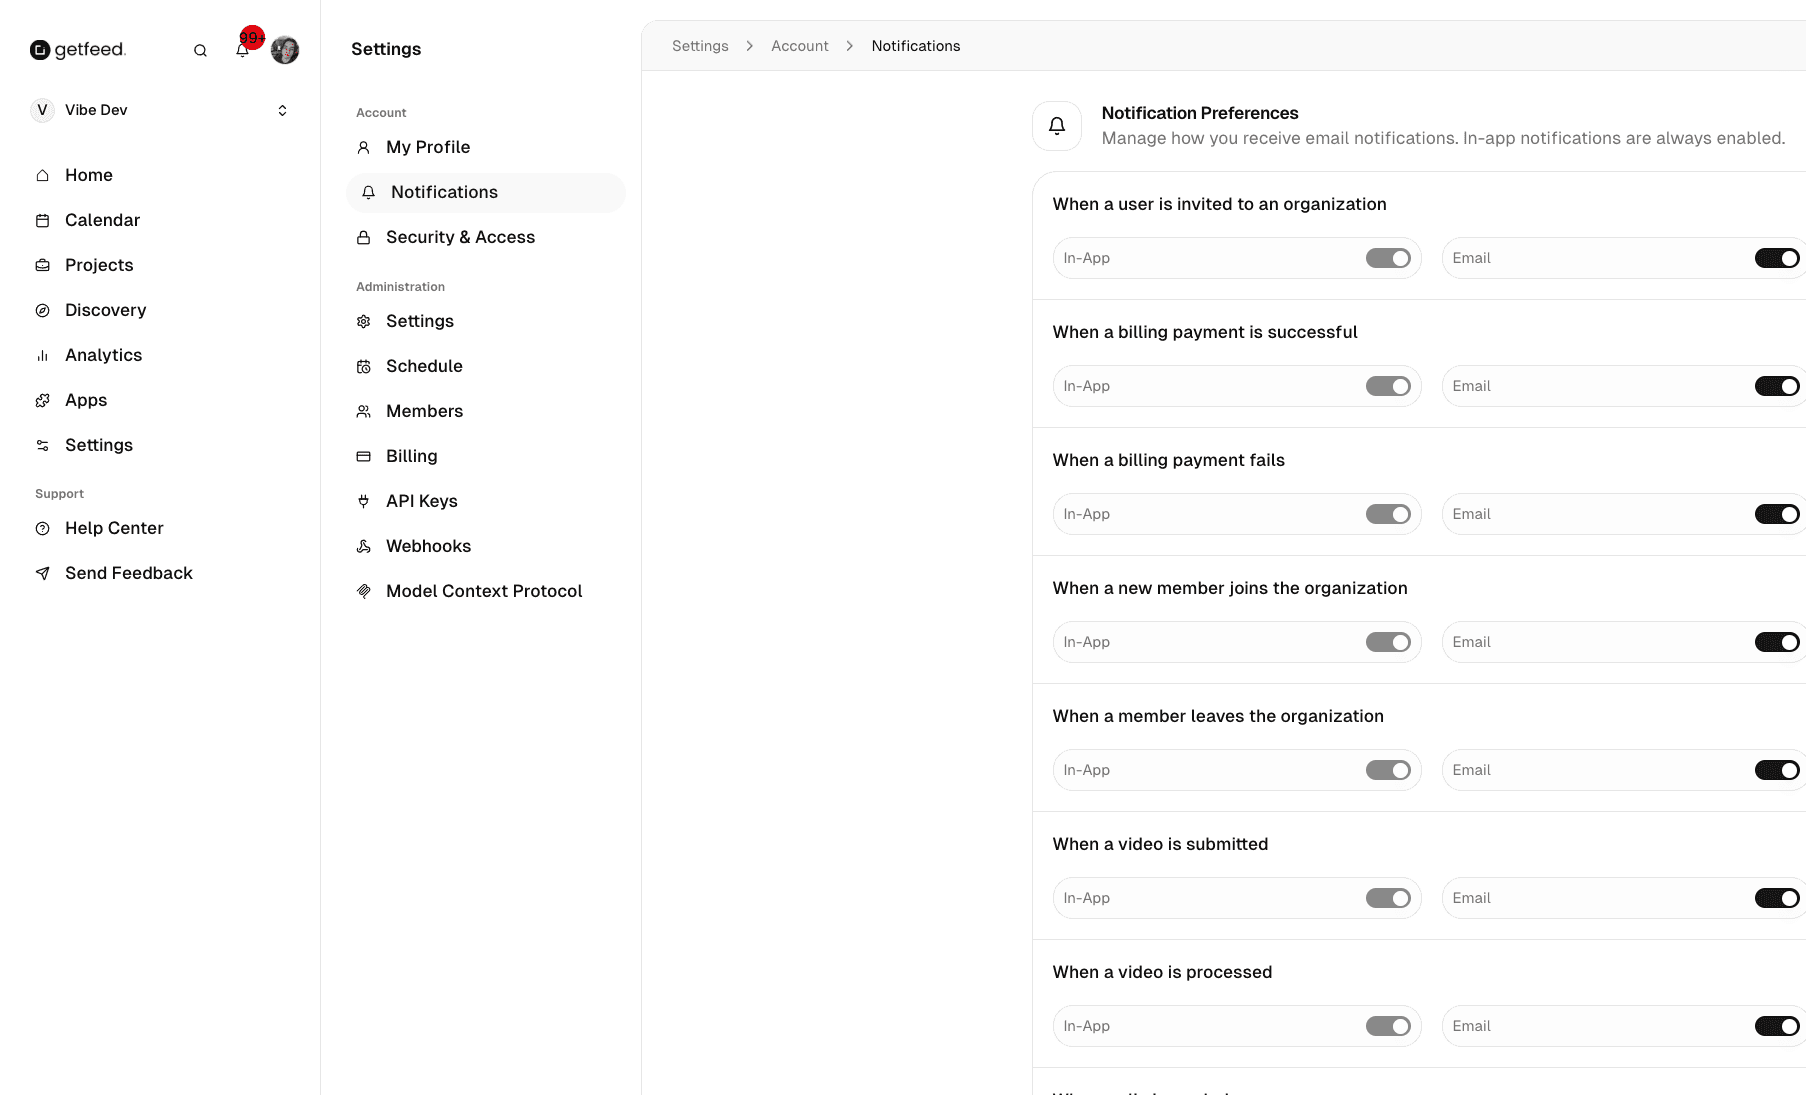This screenshot has height=1095, width=1806.
Task: Open Security & Access settings
Action: click(460, 237)
